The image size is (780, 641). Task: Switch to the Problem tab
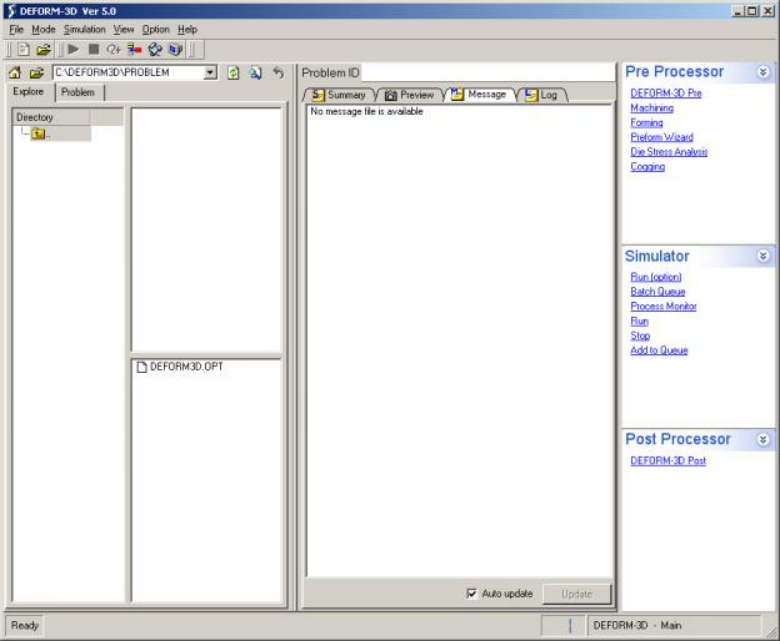pos(78,92)
